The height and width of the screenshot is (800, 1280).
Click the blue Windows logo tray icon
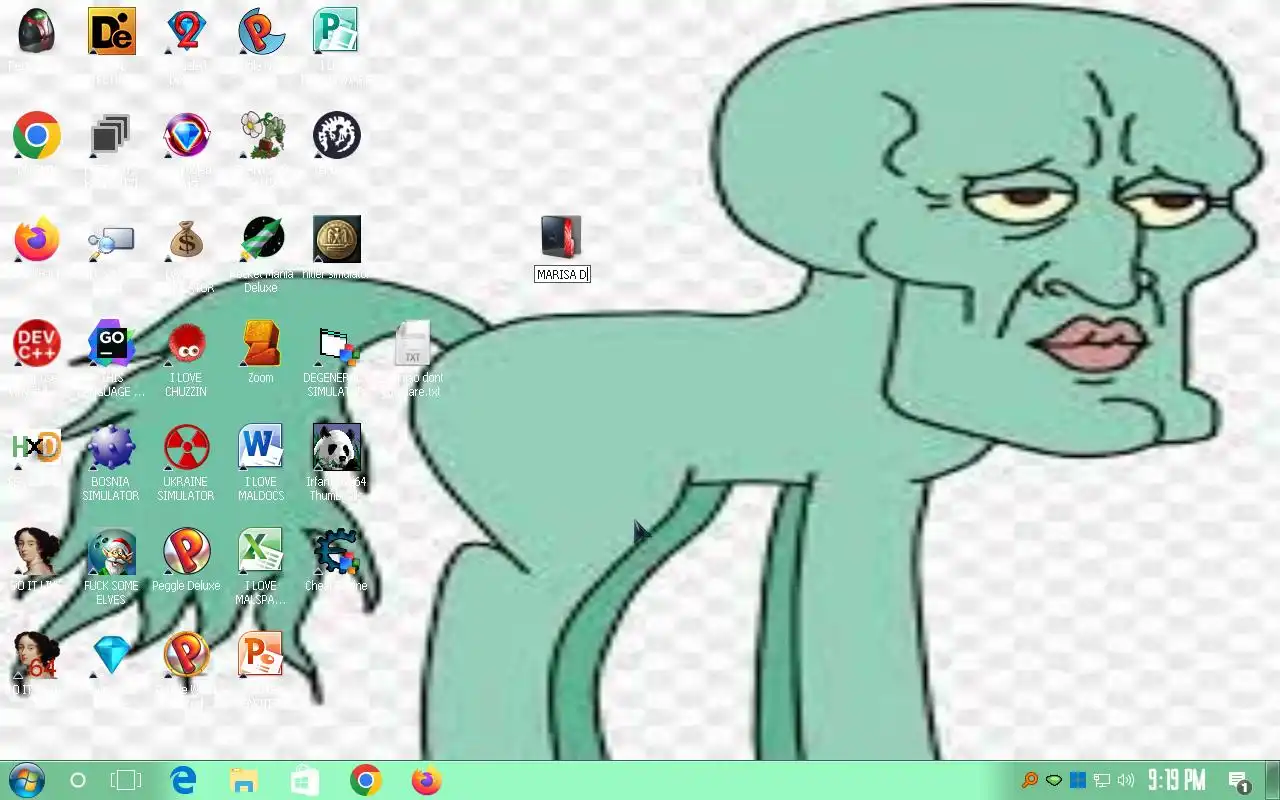pos(1078,780)
